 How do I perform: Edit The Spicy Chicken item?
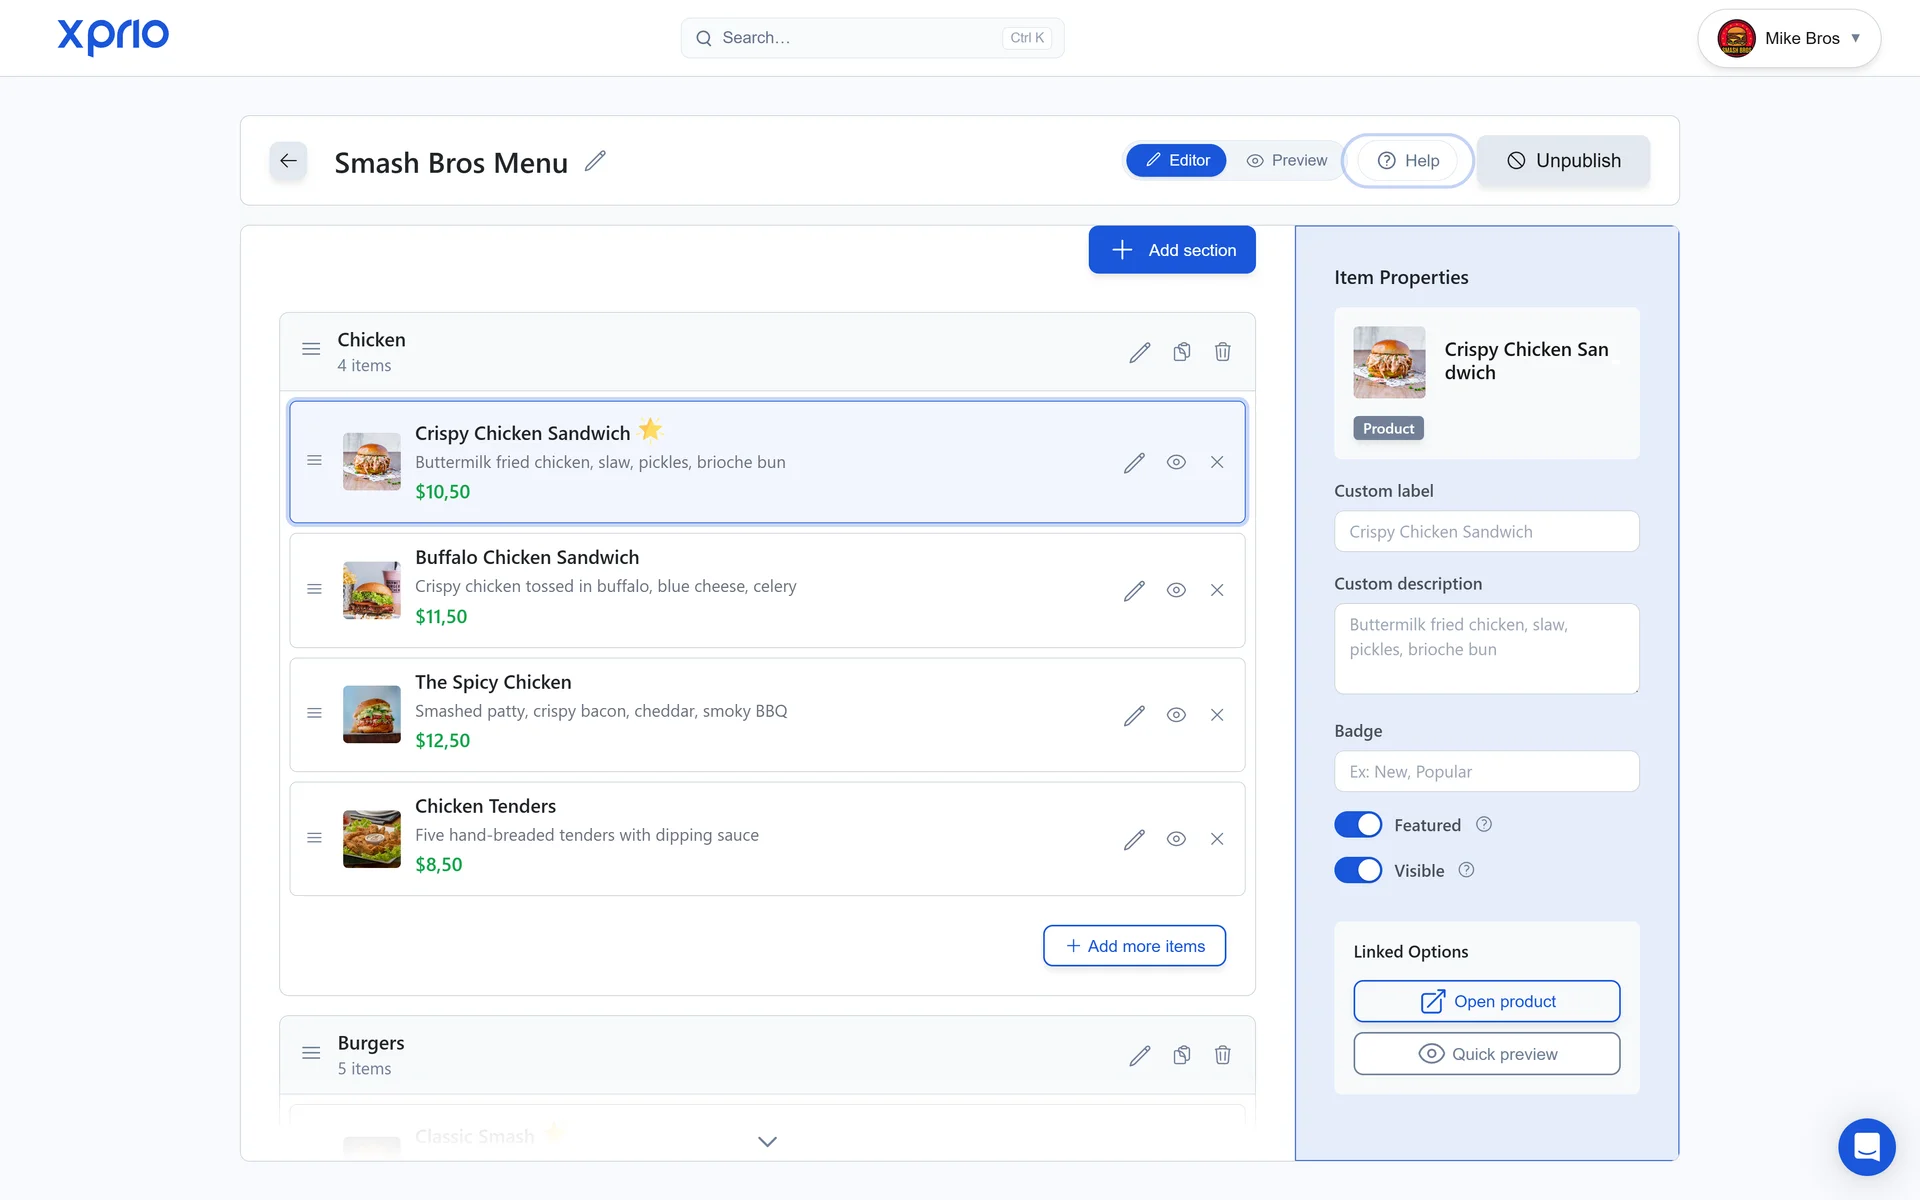tap(1134, 715)
